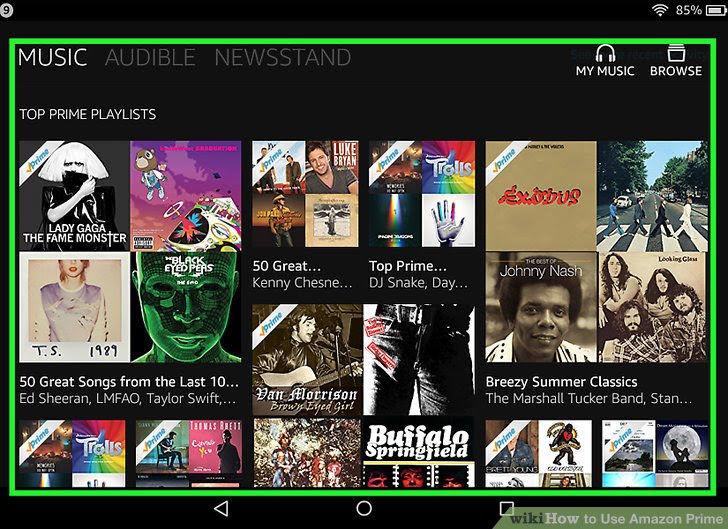The height and width of the screenshot is (529, 728).
Task: Open Black Eyed Peas The END cover
Action: coord(186,307)
